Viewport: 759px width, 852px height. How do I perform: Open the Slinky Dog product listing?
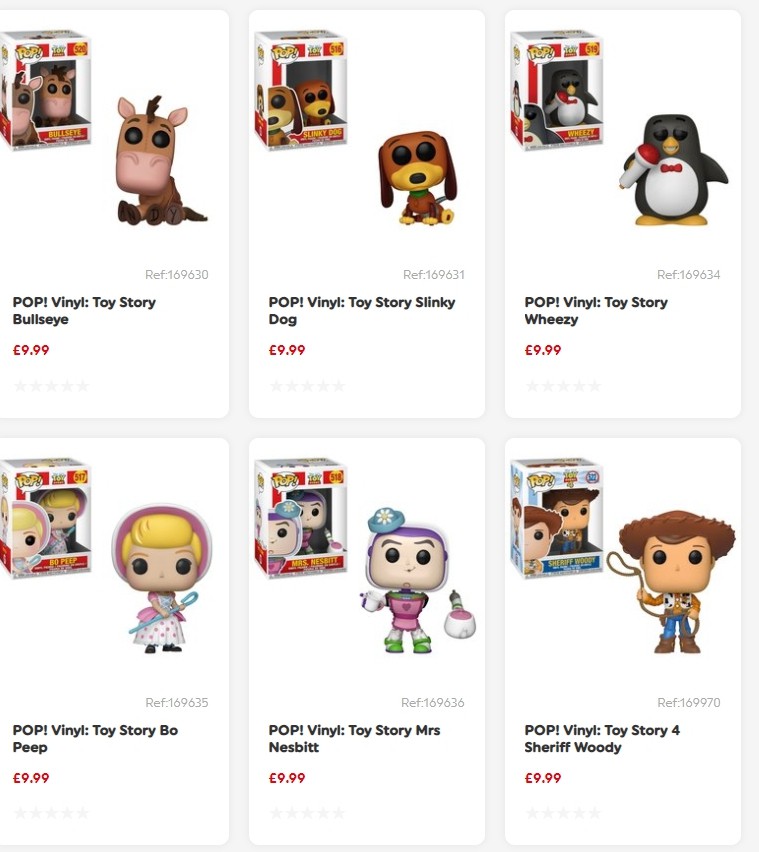pyautogui.click(x=360, y=311)
